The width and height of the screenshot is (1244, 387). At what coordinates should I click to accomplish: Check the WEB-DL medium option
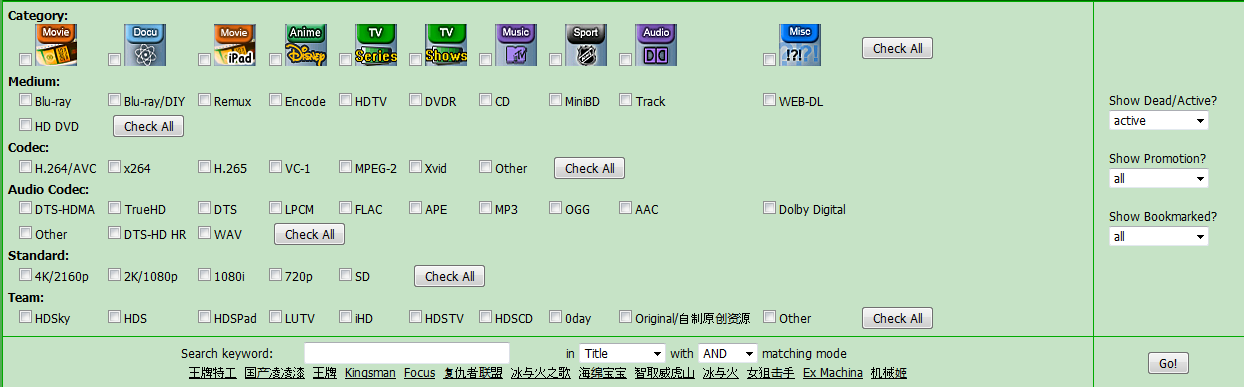tap(769, 100)
